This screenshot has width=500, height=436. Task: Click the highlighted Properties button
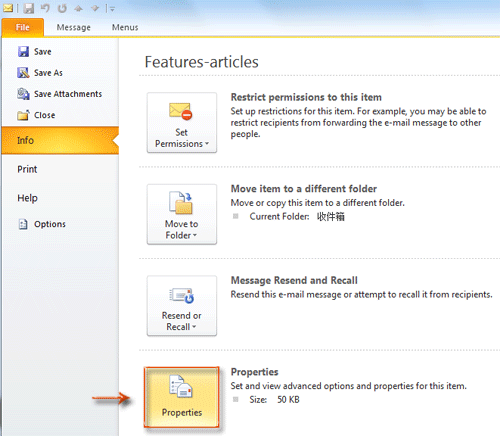point(182,397)
